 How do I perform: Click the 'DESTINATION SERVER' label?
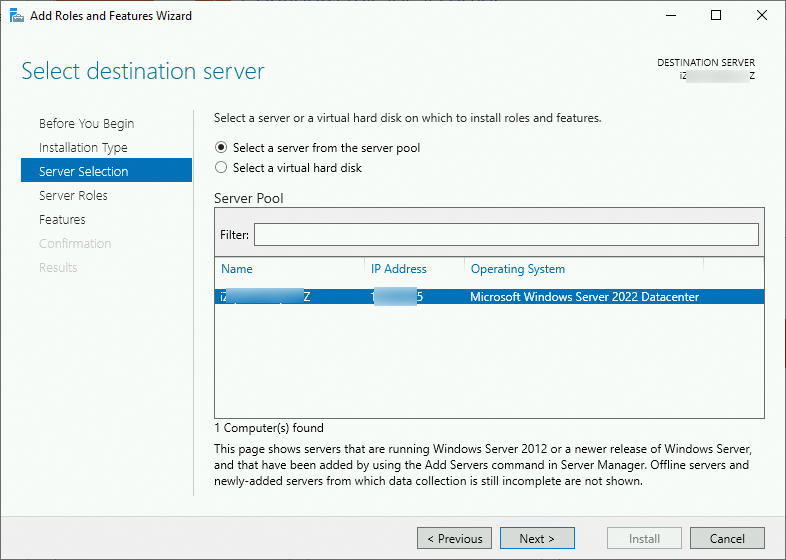pyautogui.click(x=706, y=63)
